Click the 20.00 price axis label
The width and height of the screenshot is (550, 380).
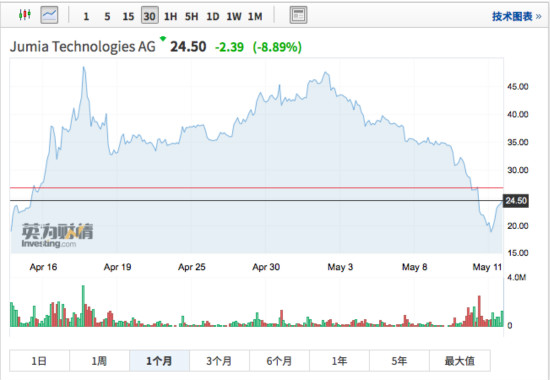[x=518, y=226]
